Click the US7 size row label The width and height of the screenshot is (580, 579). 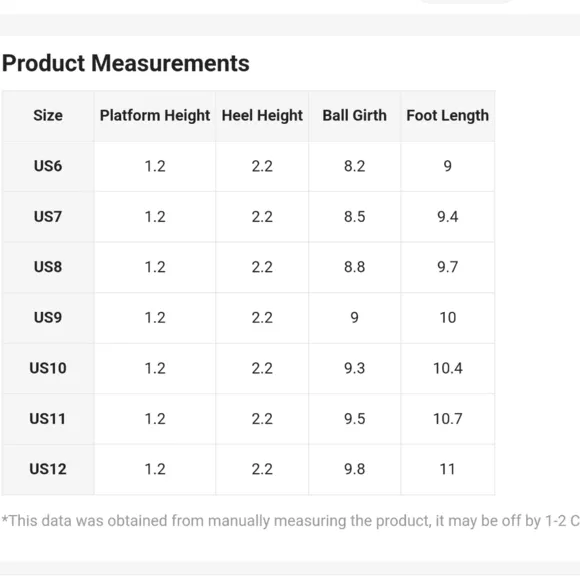[48, 216]
